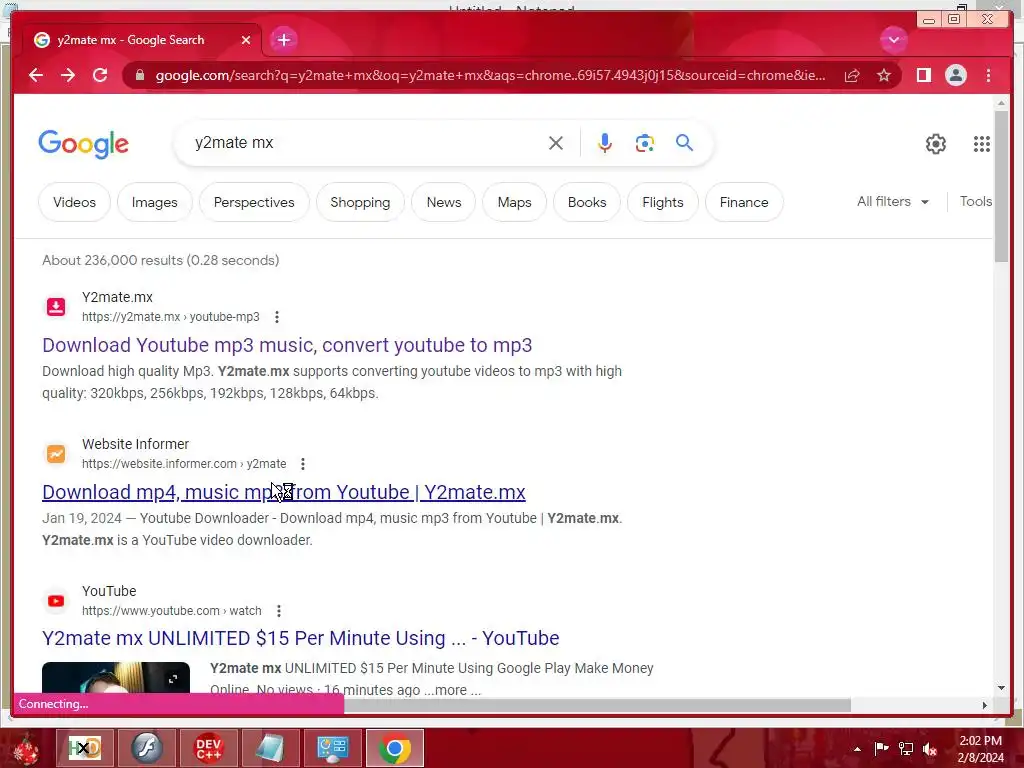Close the y2mate mx Google Search tab
The height and width of the screenshot is (768, 1024).
click(246, 40)
